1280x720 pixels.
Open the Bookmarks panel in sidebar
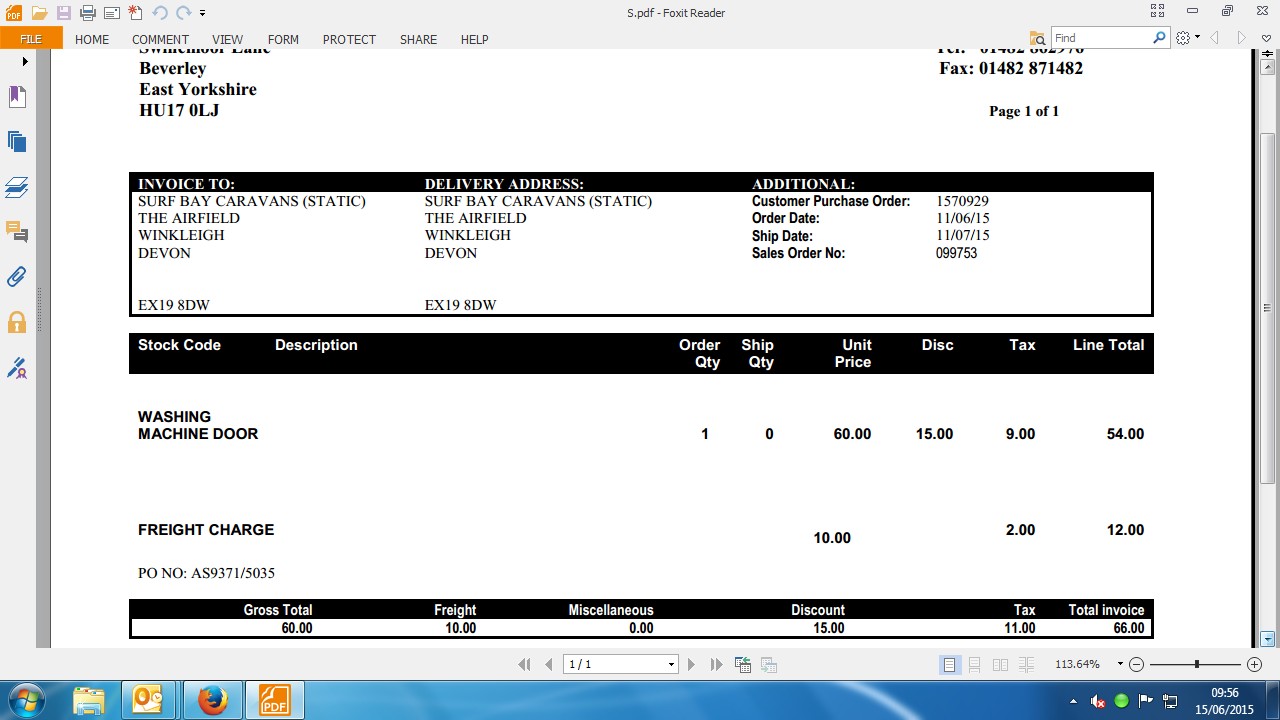click(x=17, y=96)
